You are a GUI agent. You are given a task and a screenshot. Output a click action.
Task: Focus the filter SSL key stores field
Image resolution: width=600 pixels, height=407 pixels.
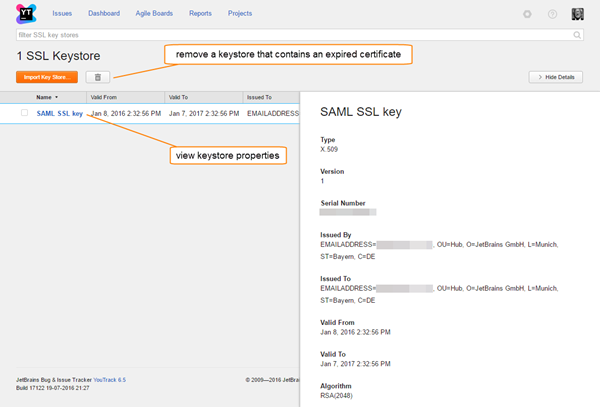[290, 35]
